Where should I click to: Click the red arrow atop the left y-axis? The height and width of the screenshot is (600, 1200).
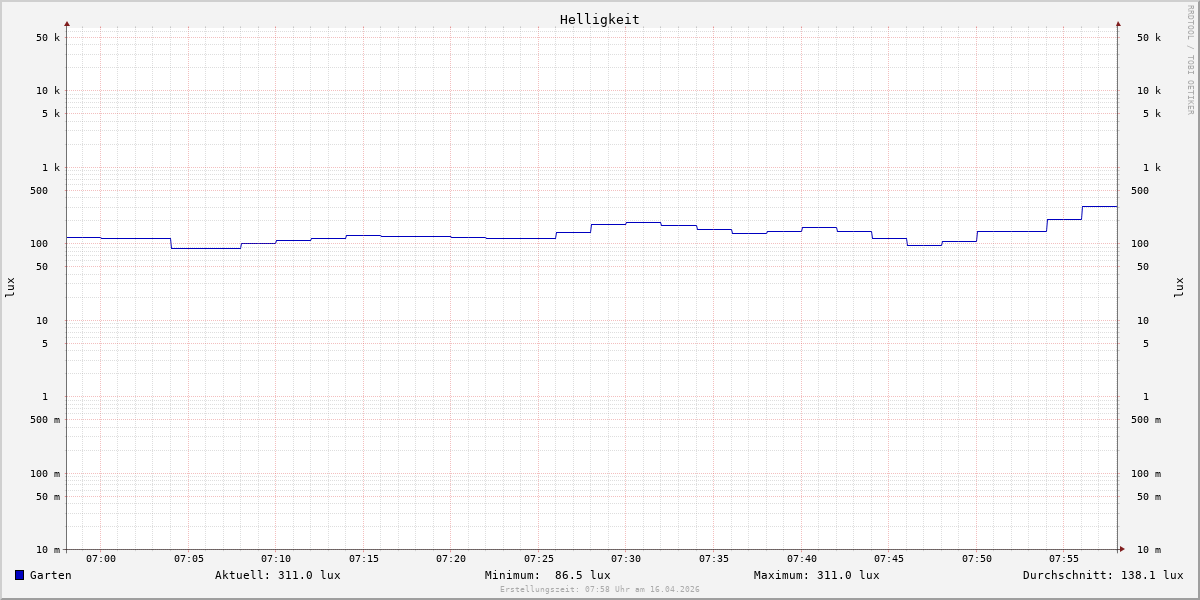(67, 23)
